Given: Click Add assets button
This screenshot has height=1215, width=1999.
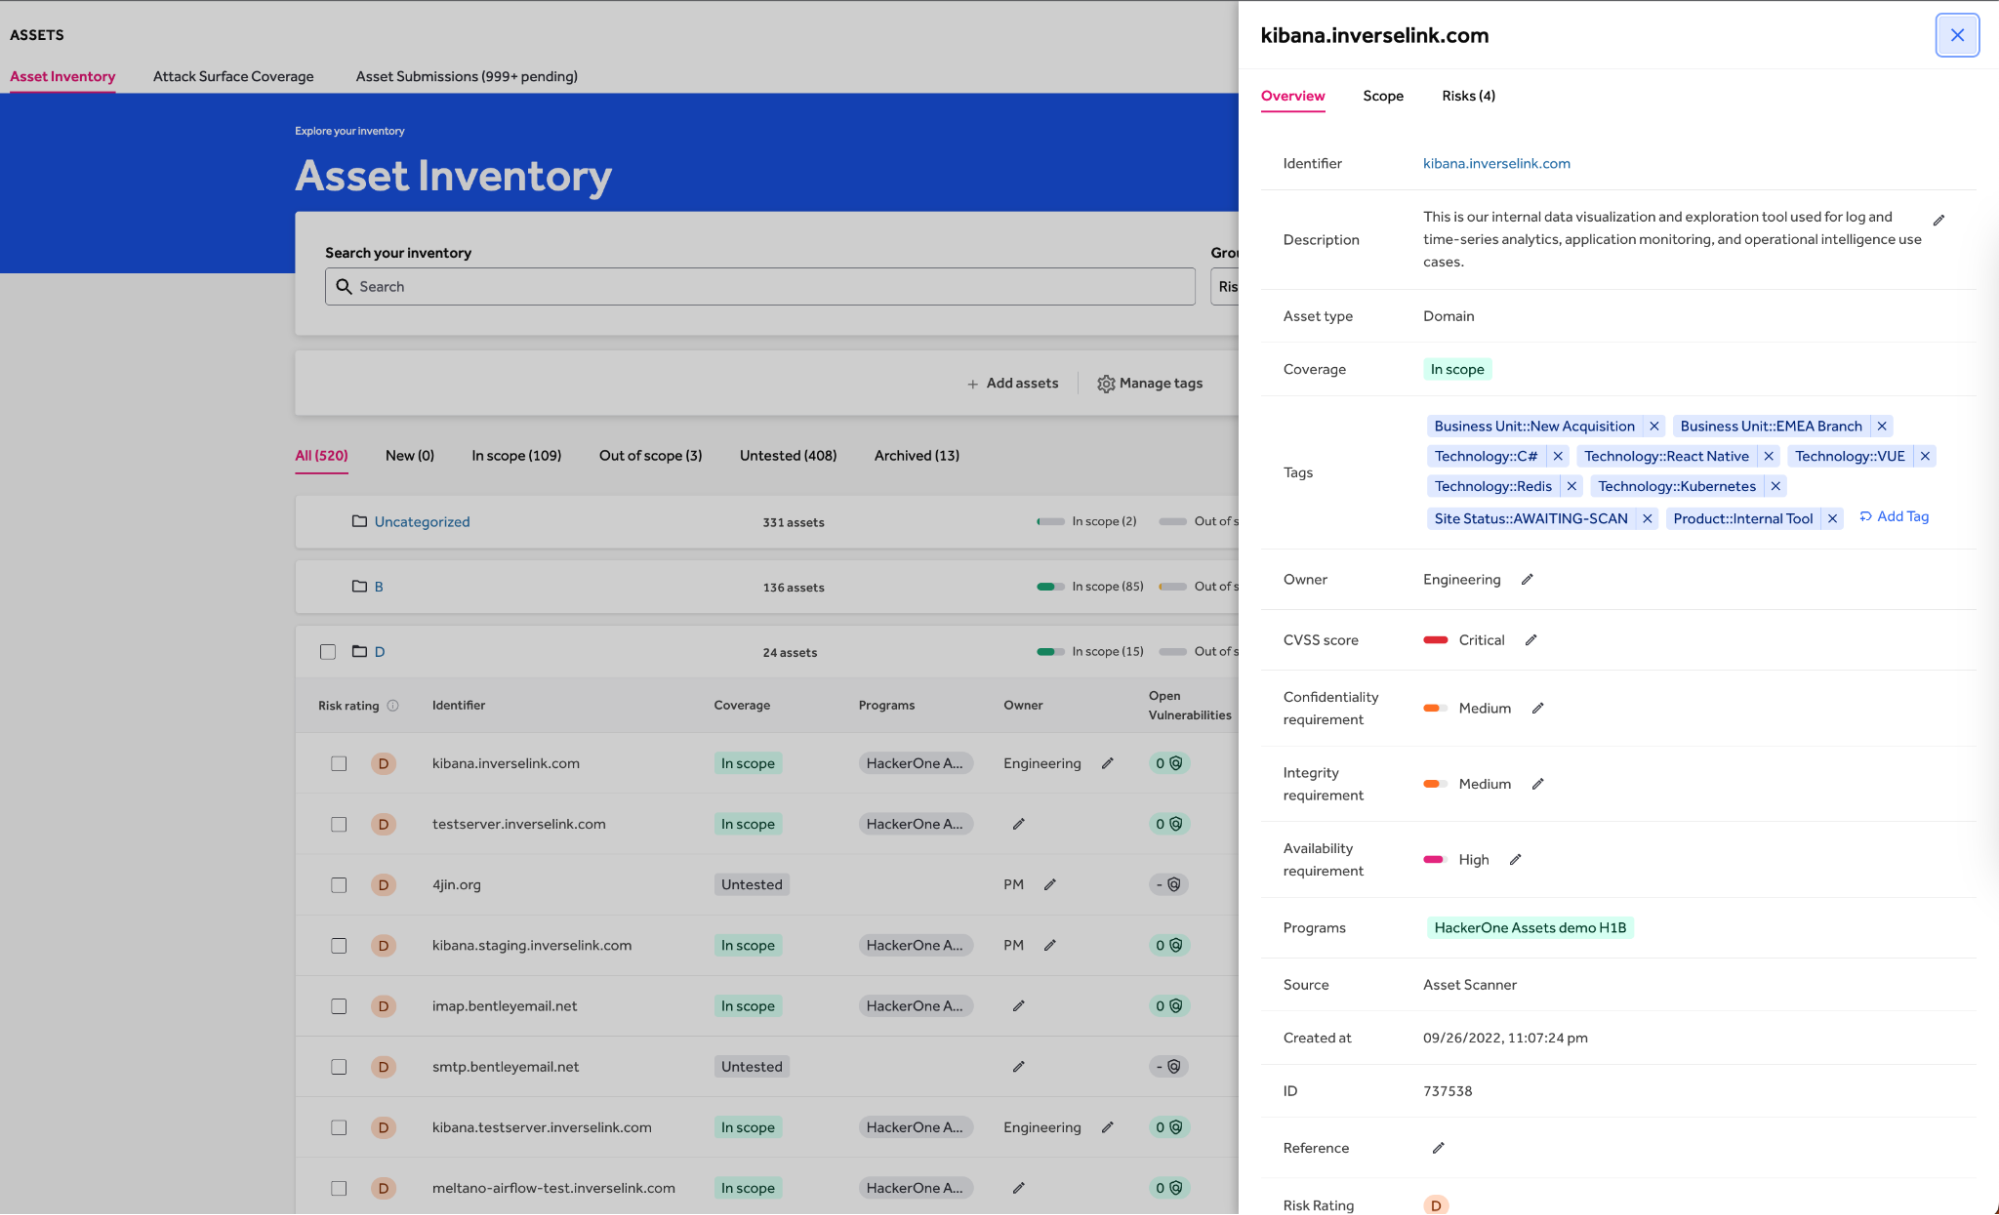Looking at the screenshot, I should coord(1012,383).
